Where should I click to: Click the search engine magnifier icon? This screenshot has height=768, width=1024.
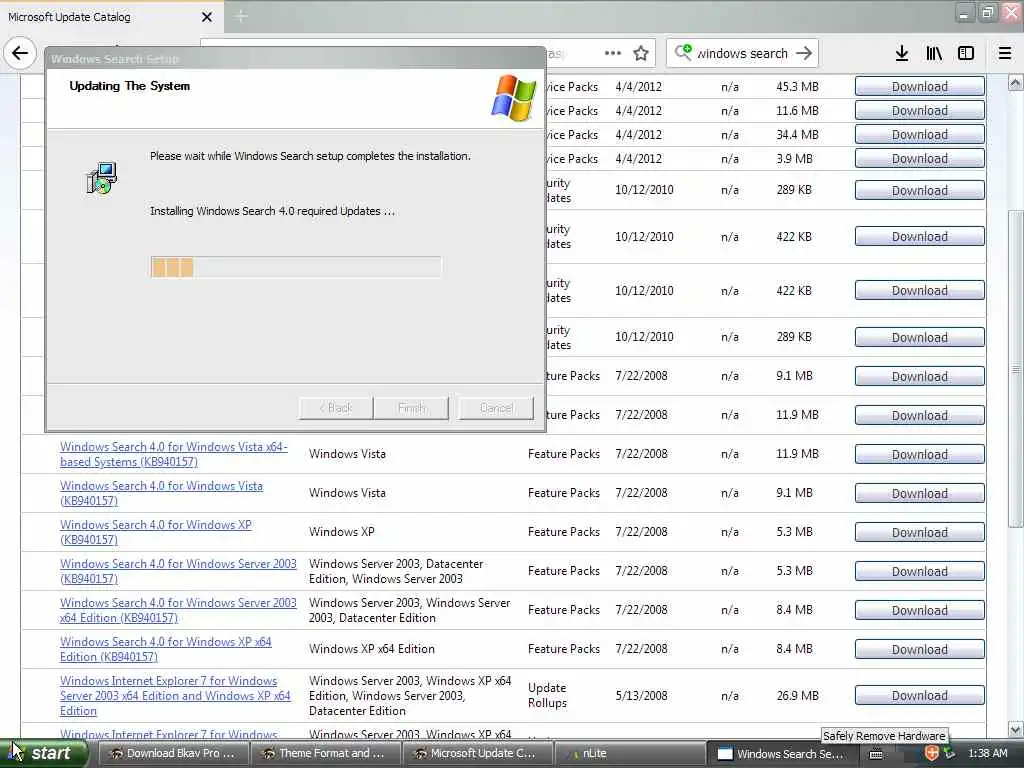683,52
